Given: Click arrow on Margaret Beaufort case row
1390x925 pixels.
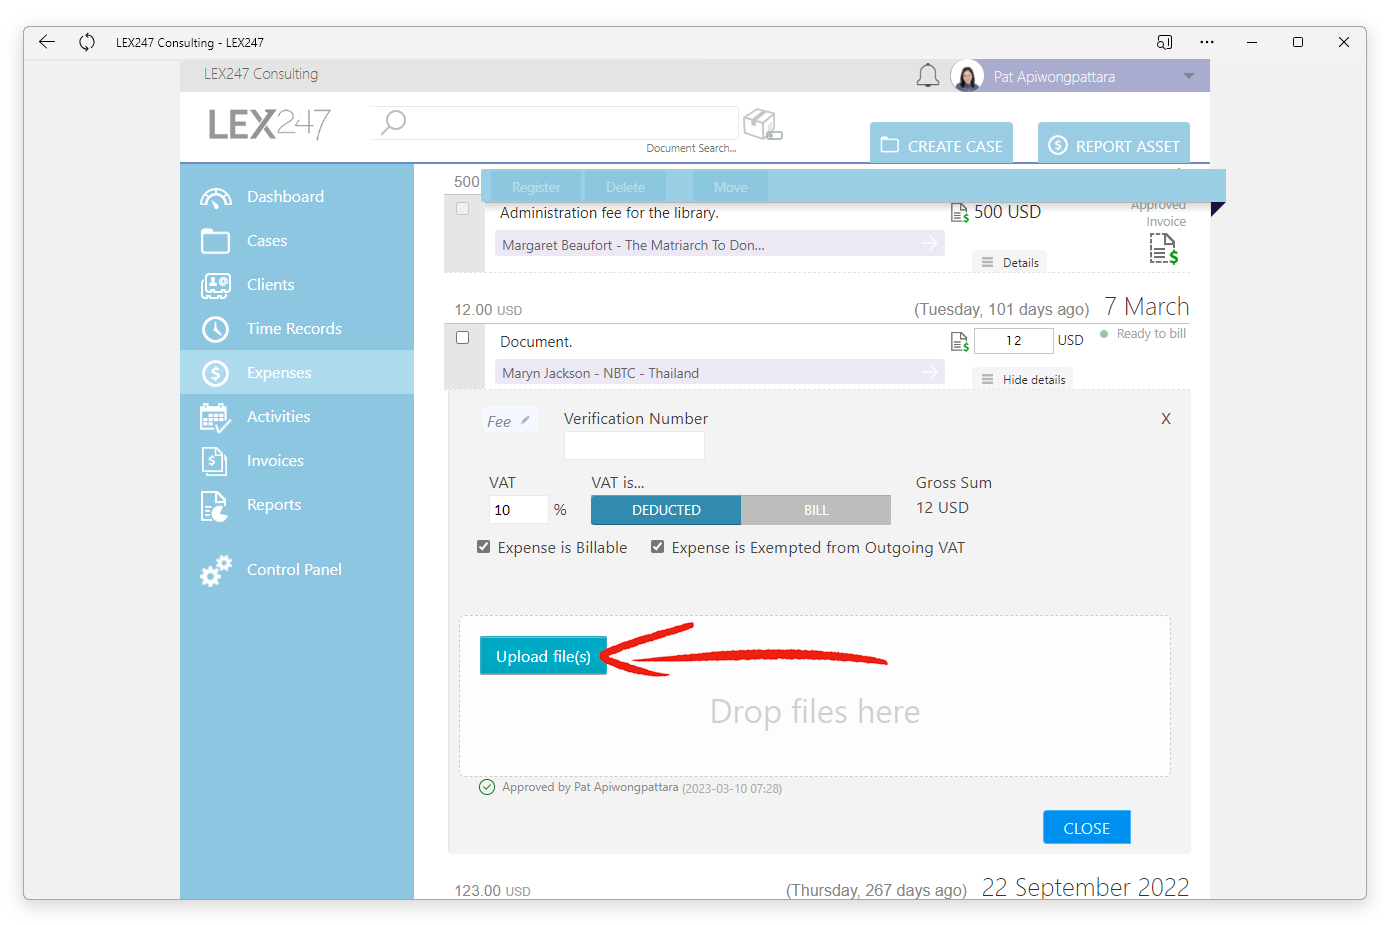Looking at the screenshot, I should [x=930, y=243].
